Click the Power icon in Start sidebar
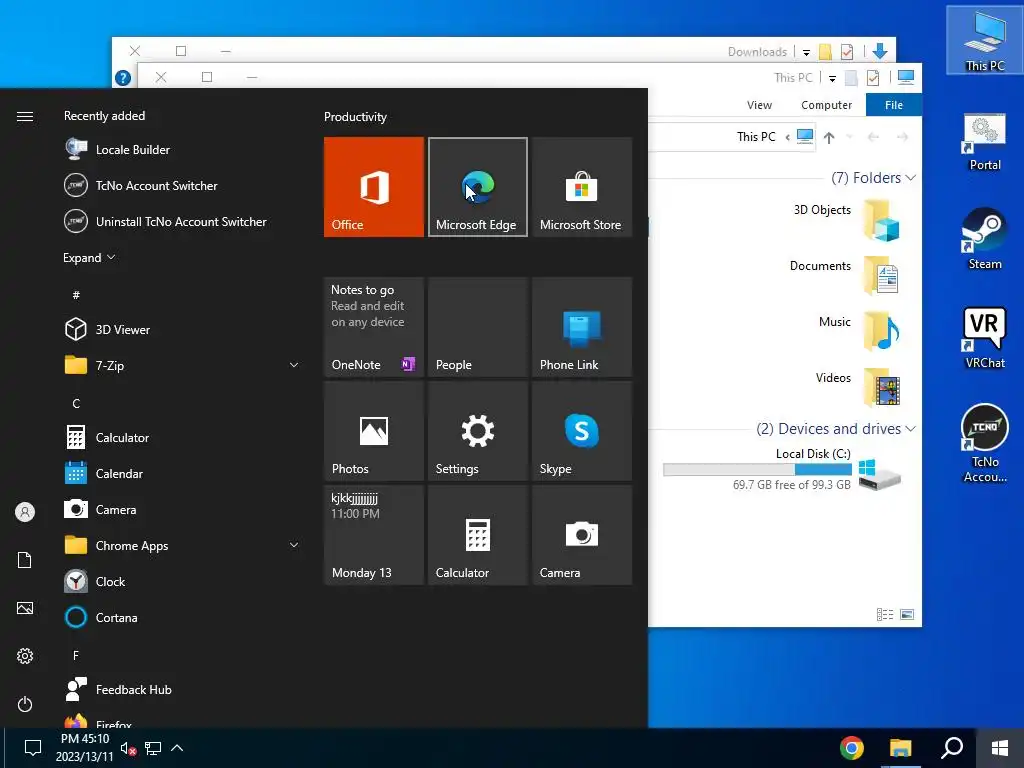 25,704
